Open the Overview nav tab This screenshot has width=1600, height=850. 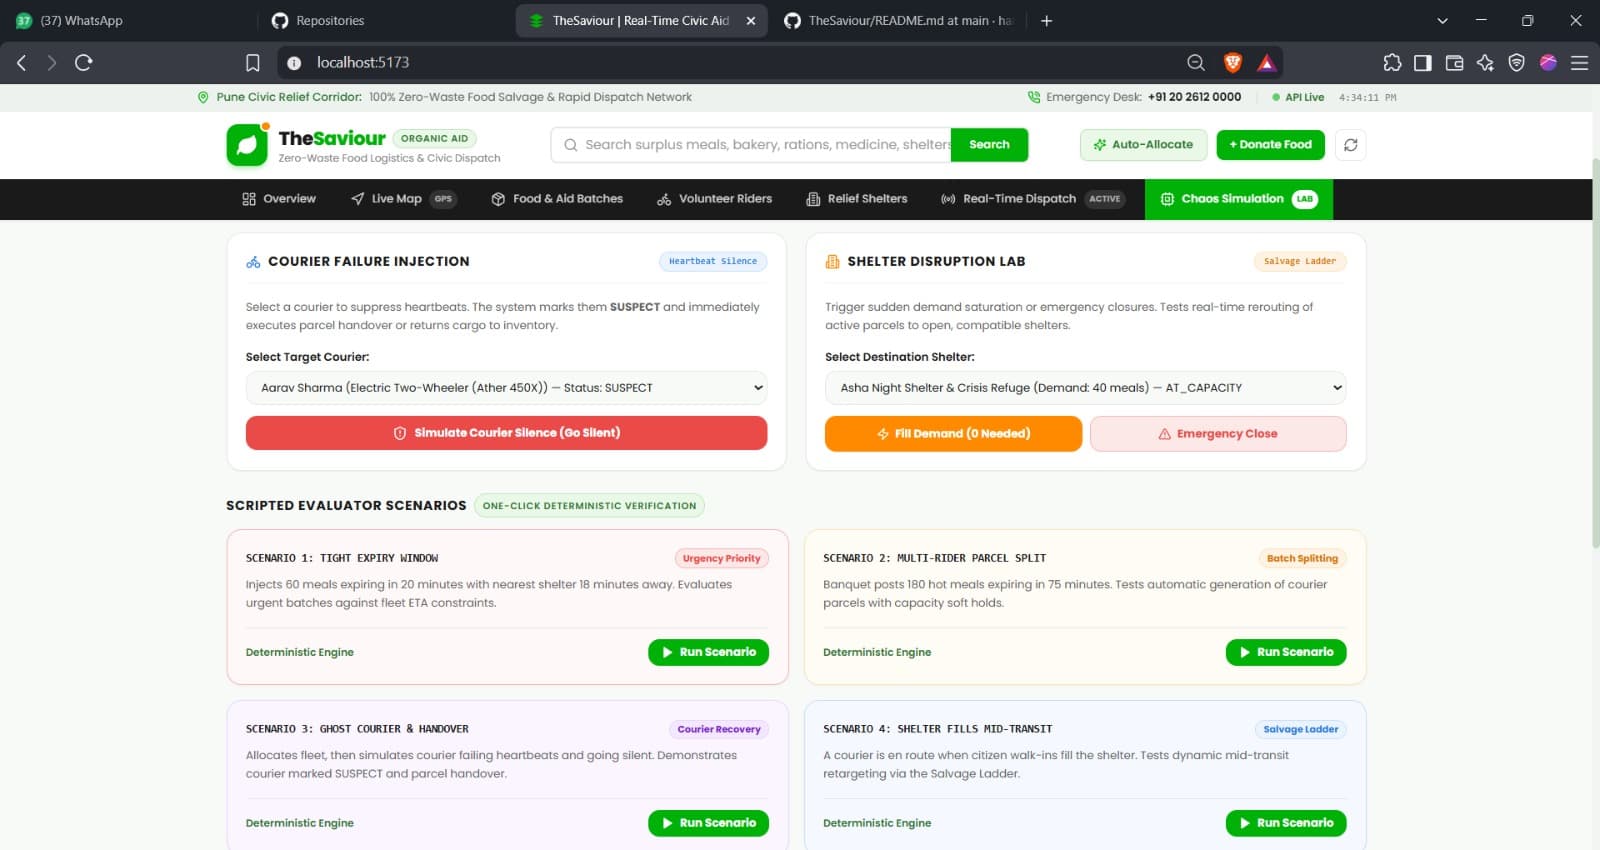click(279, 199)
